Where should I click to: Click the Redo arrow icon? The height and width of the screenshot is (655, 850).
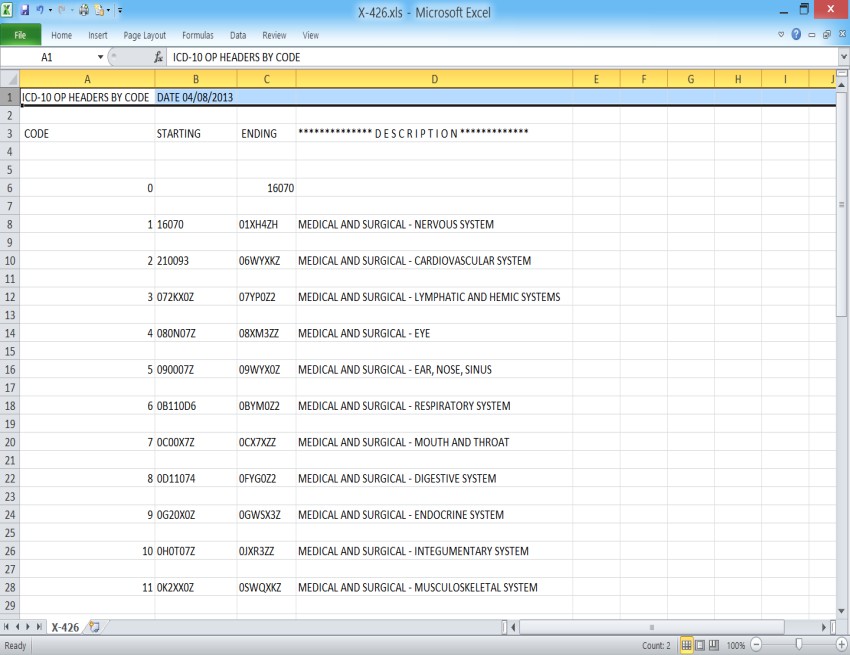coord(62,10)
